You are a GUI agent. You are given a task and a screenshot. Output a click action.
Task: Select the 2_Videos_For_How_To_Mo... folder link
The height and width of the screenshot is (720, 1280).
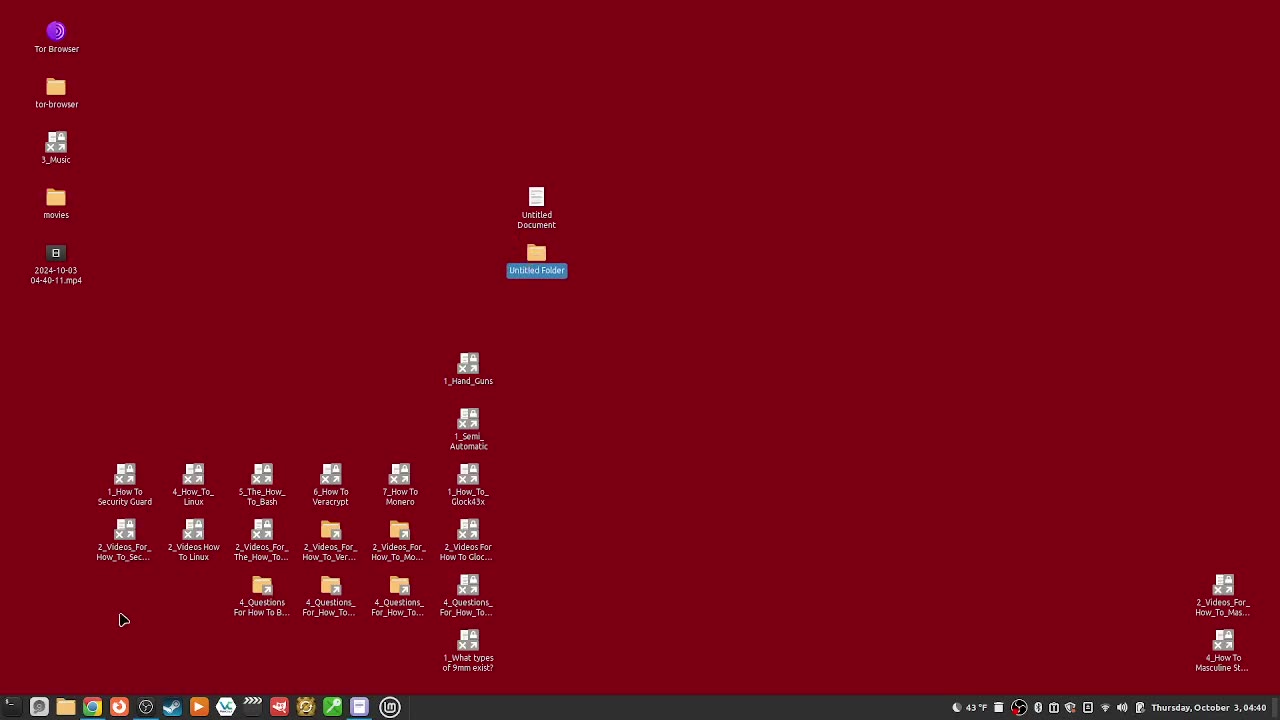point(399,540)
